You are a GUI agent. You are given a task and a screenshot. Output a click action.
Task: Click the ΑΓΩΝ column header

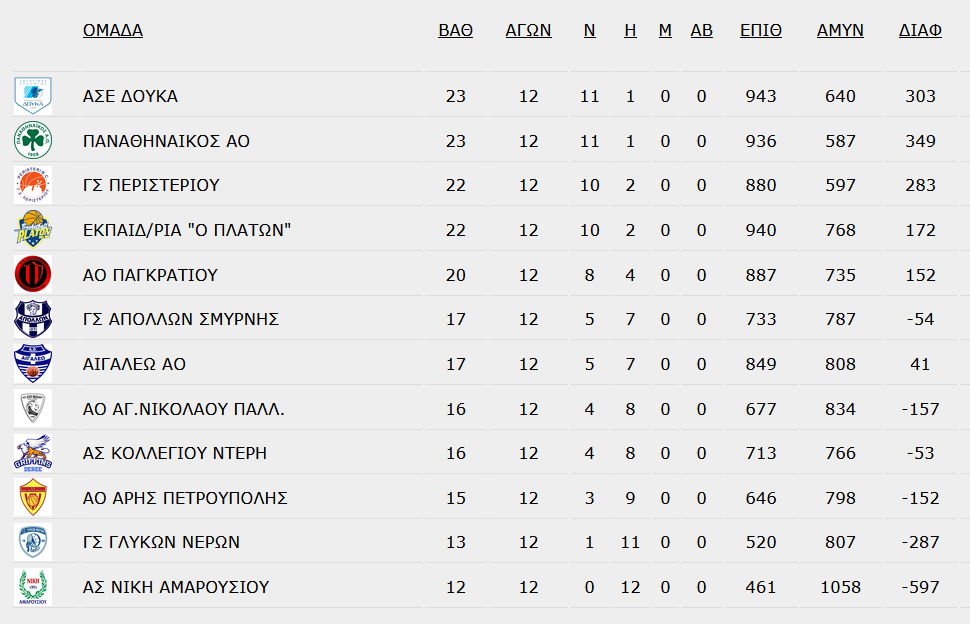528,30
